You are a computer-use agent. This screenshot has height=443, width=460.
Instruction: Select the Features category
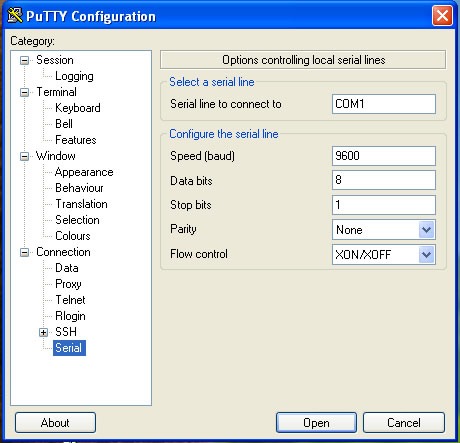coord(76,140)
